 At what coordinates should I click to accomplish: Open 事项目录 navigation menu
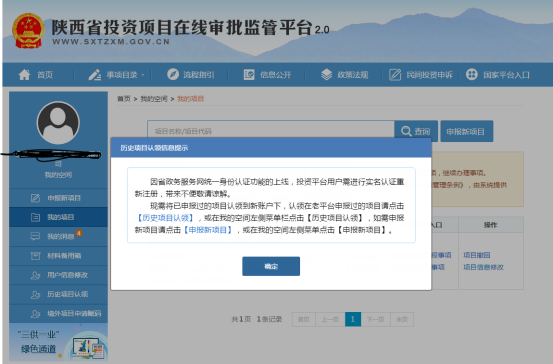(x=122, y=75)
